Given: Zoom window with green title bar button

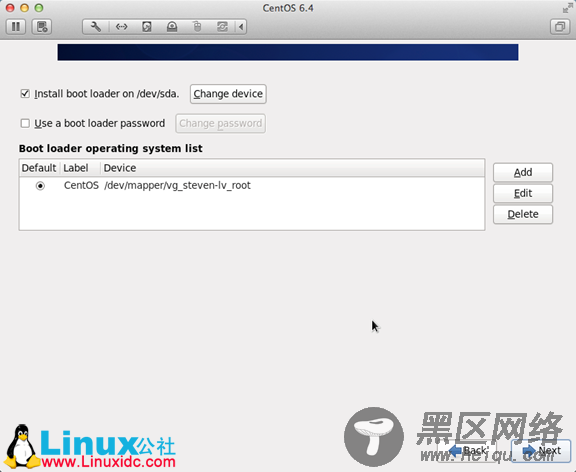Looking at the screenshot, I should coord(39,8).
